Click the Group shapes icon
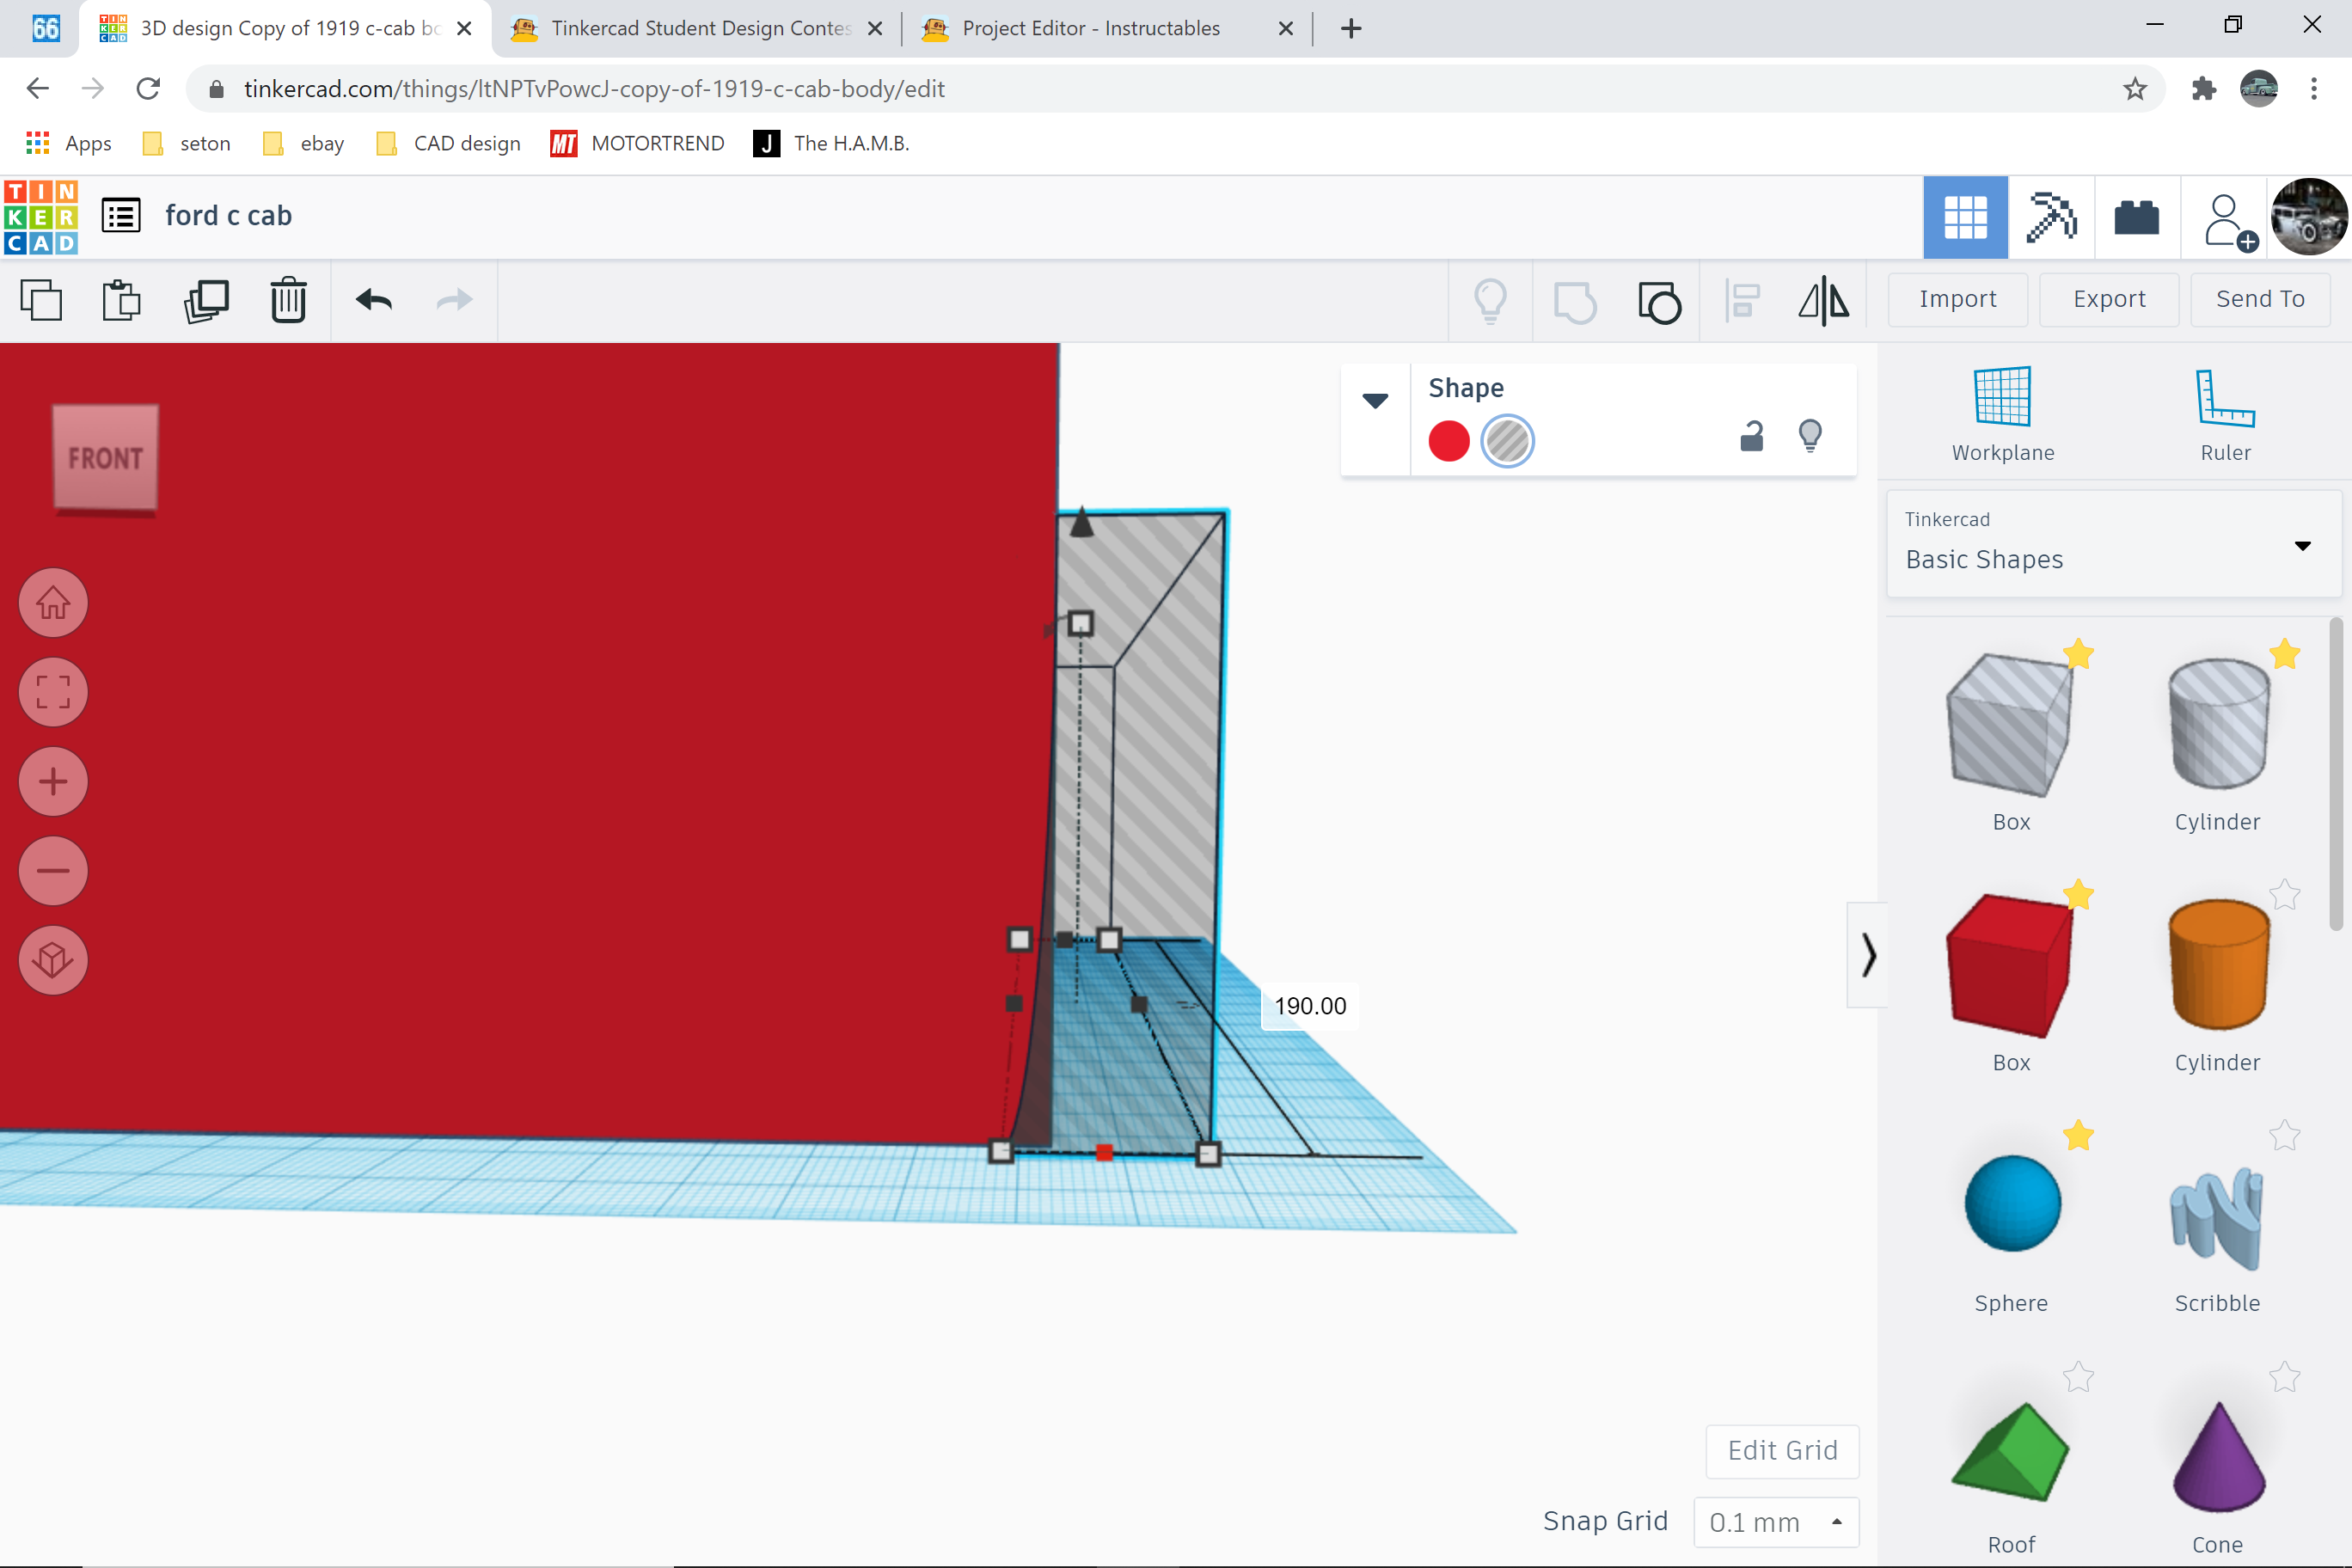This screenshot has height=1568, width=2352. pos(1575,302)
